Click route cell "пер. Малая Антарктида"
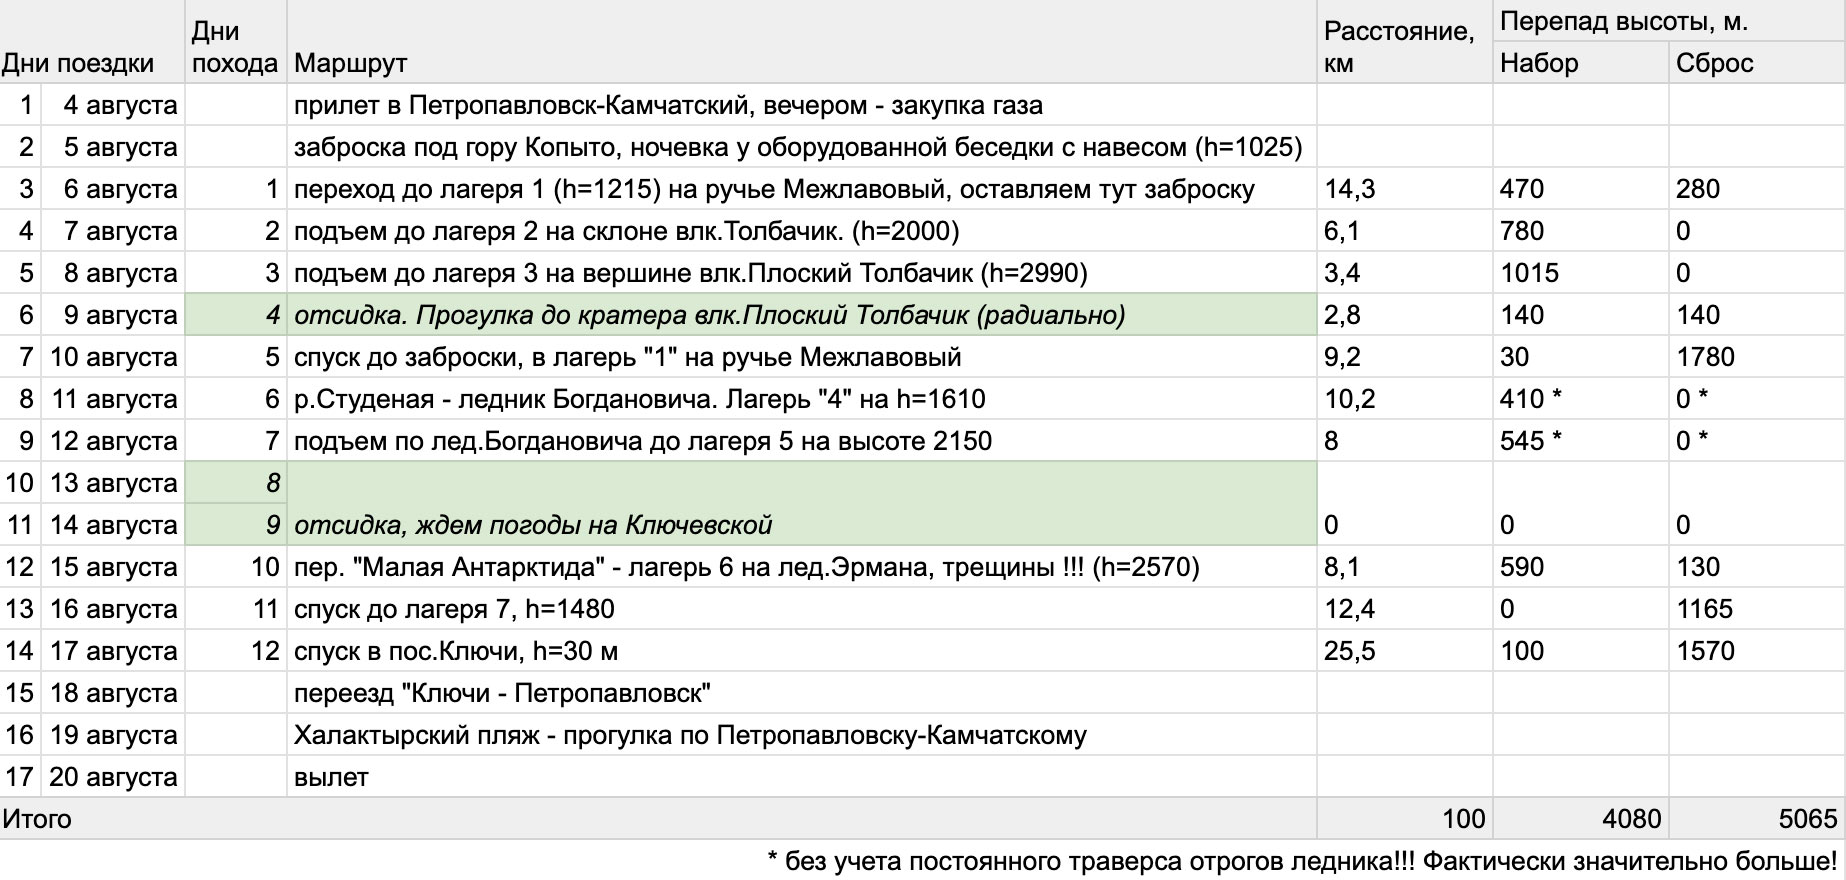The image size is (1846, 880). [x=802, y=567]
